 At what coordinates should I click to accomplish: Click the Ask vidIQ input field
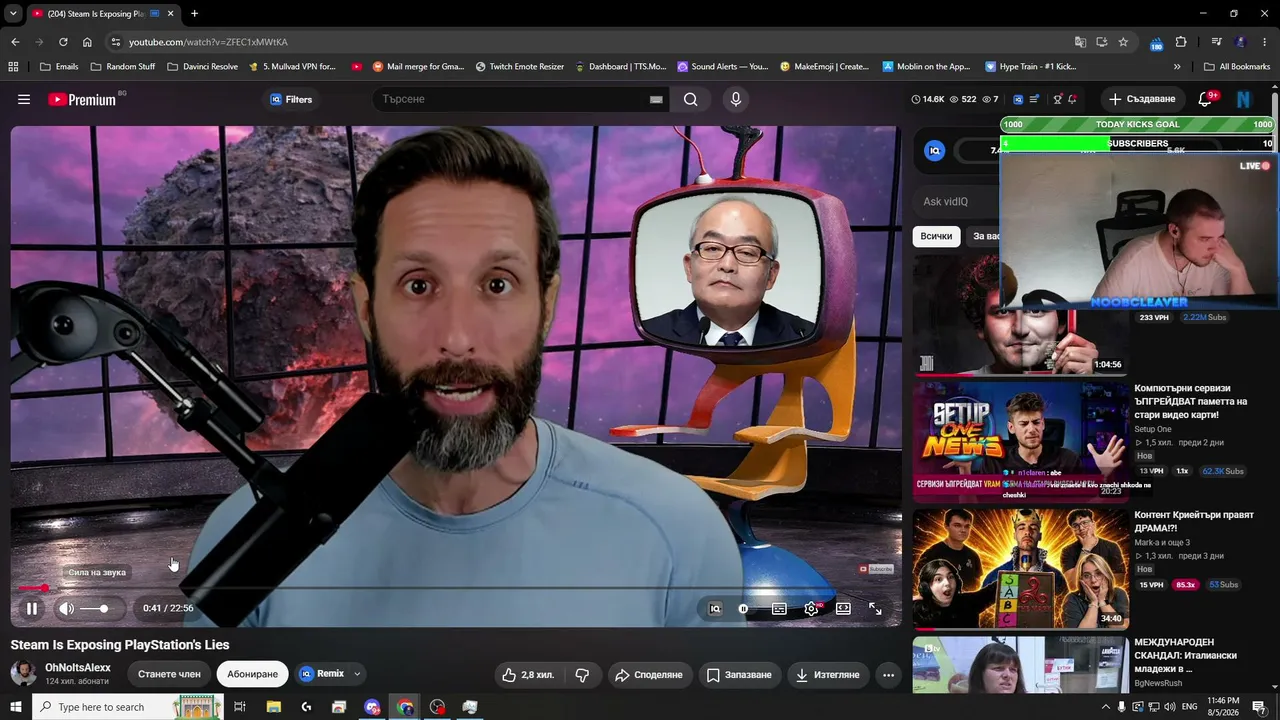coord(958,201)
